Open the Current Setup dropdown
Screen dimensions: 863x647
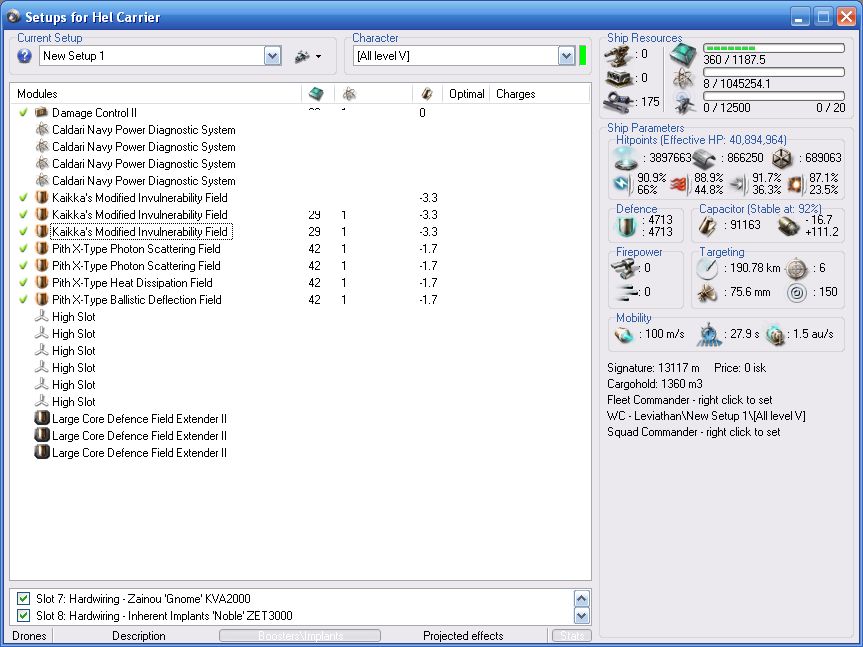(x=272, y=56)
